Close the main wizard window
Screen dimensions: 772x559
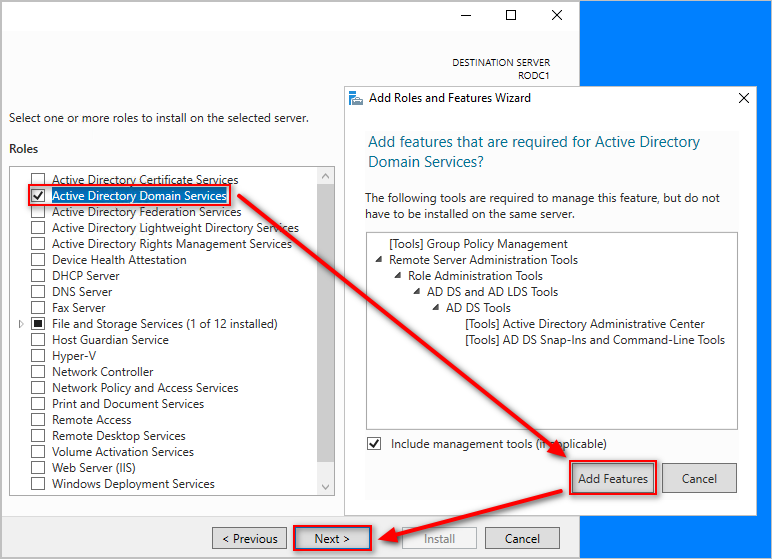click(x=557, y=15)
